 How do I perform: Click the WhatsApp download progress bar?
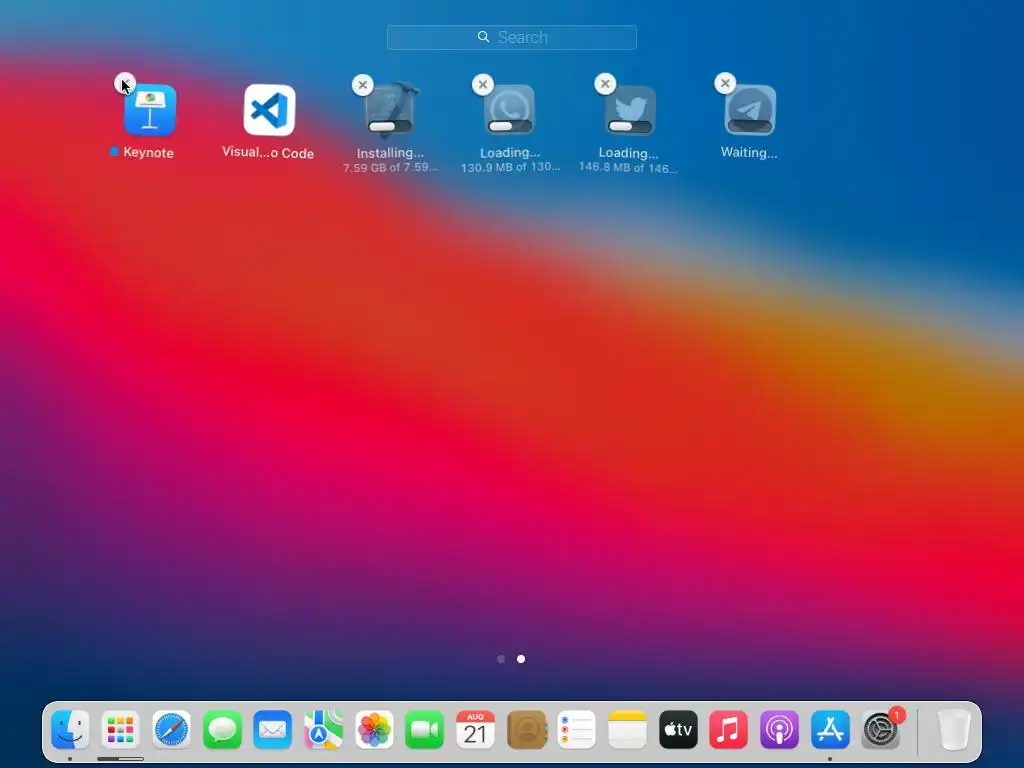(510, 126)
